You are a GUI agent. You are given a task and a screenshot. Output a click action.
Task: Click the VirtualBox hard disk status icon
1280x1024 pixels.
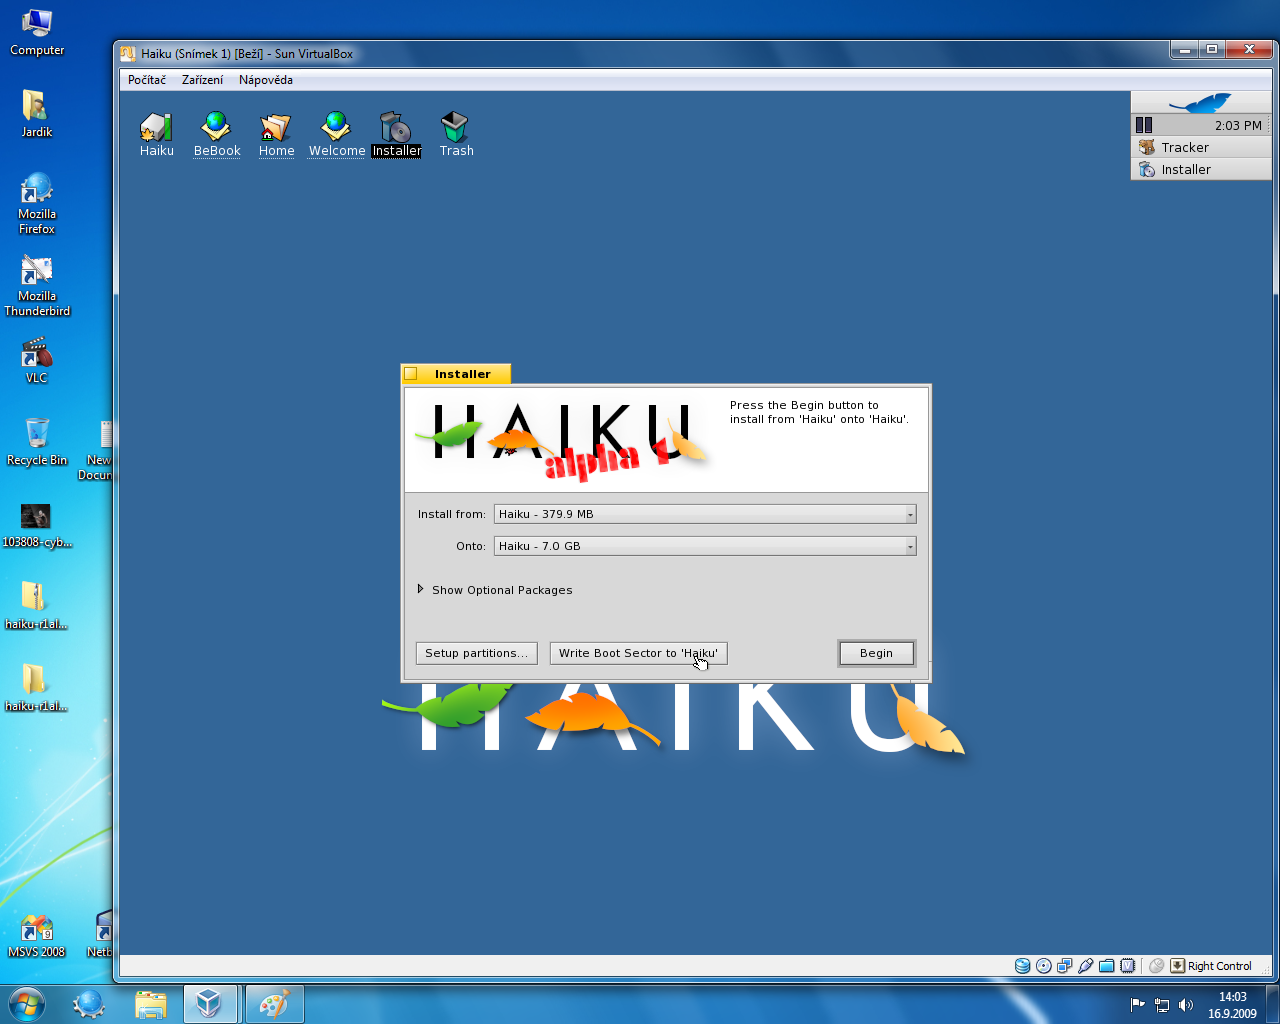tap(1022, 966)
